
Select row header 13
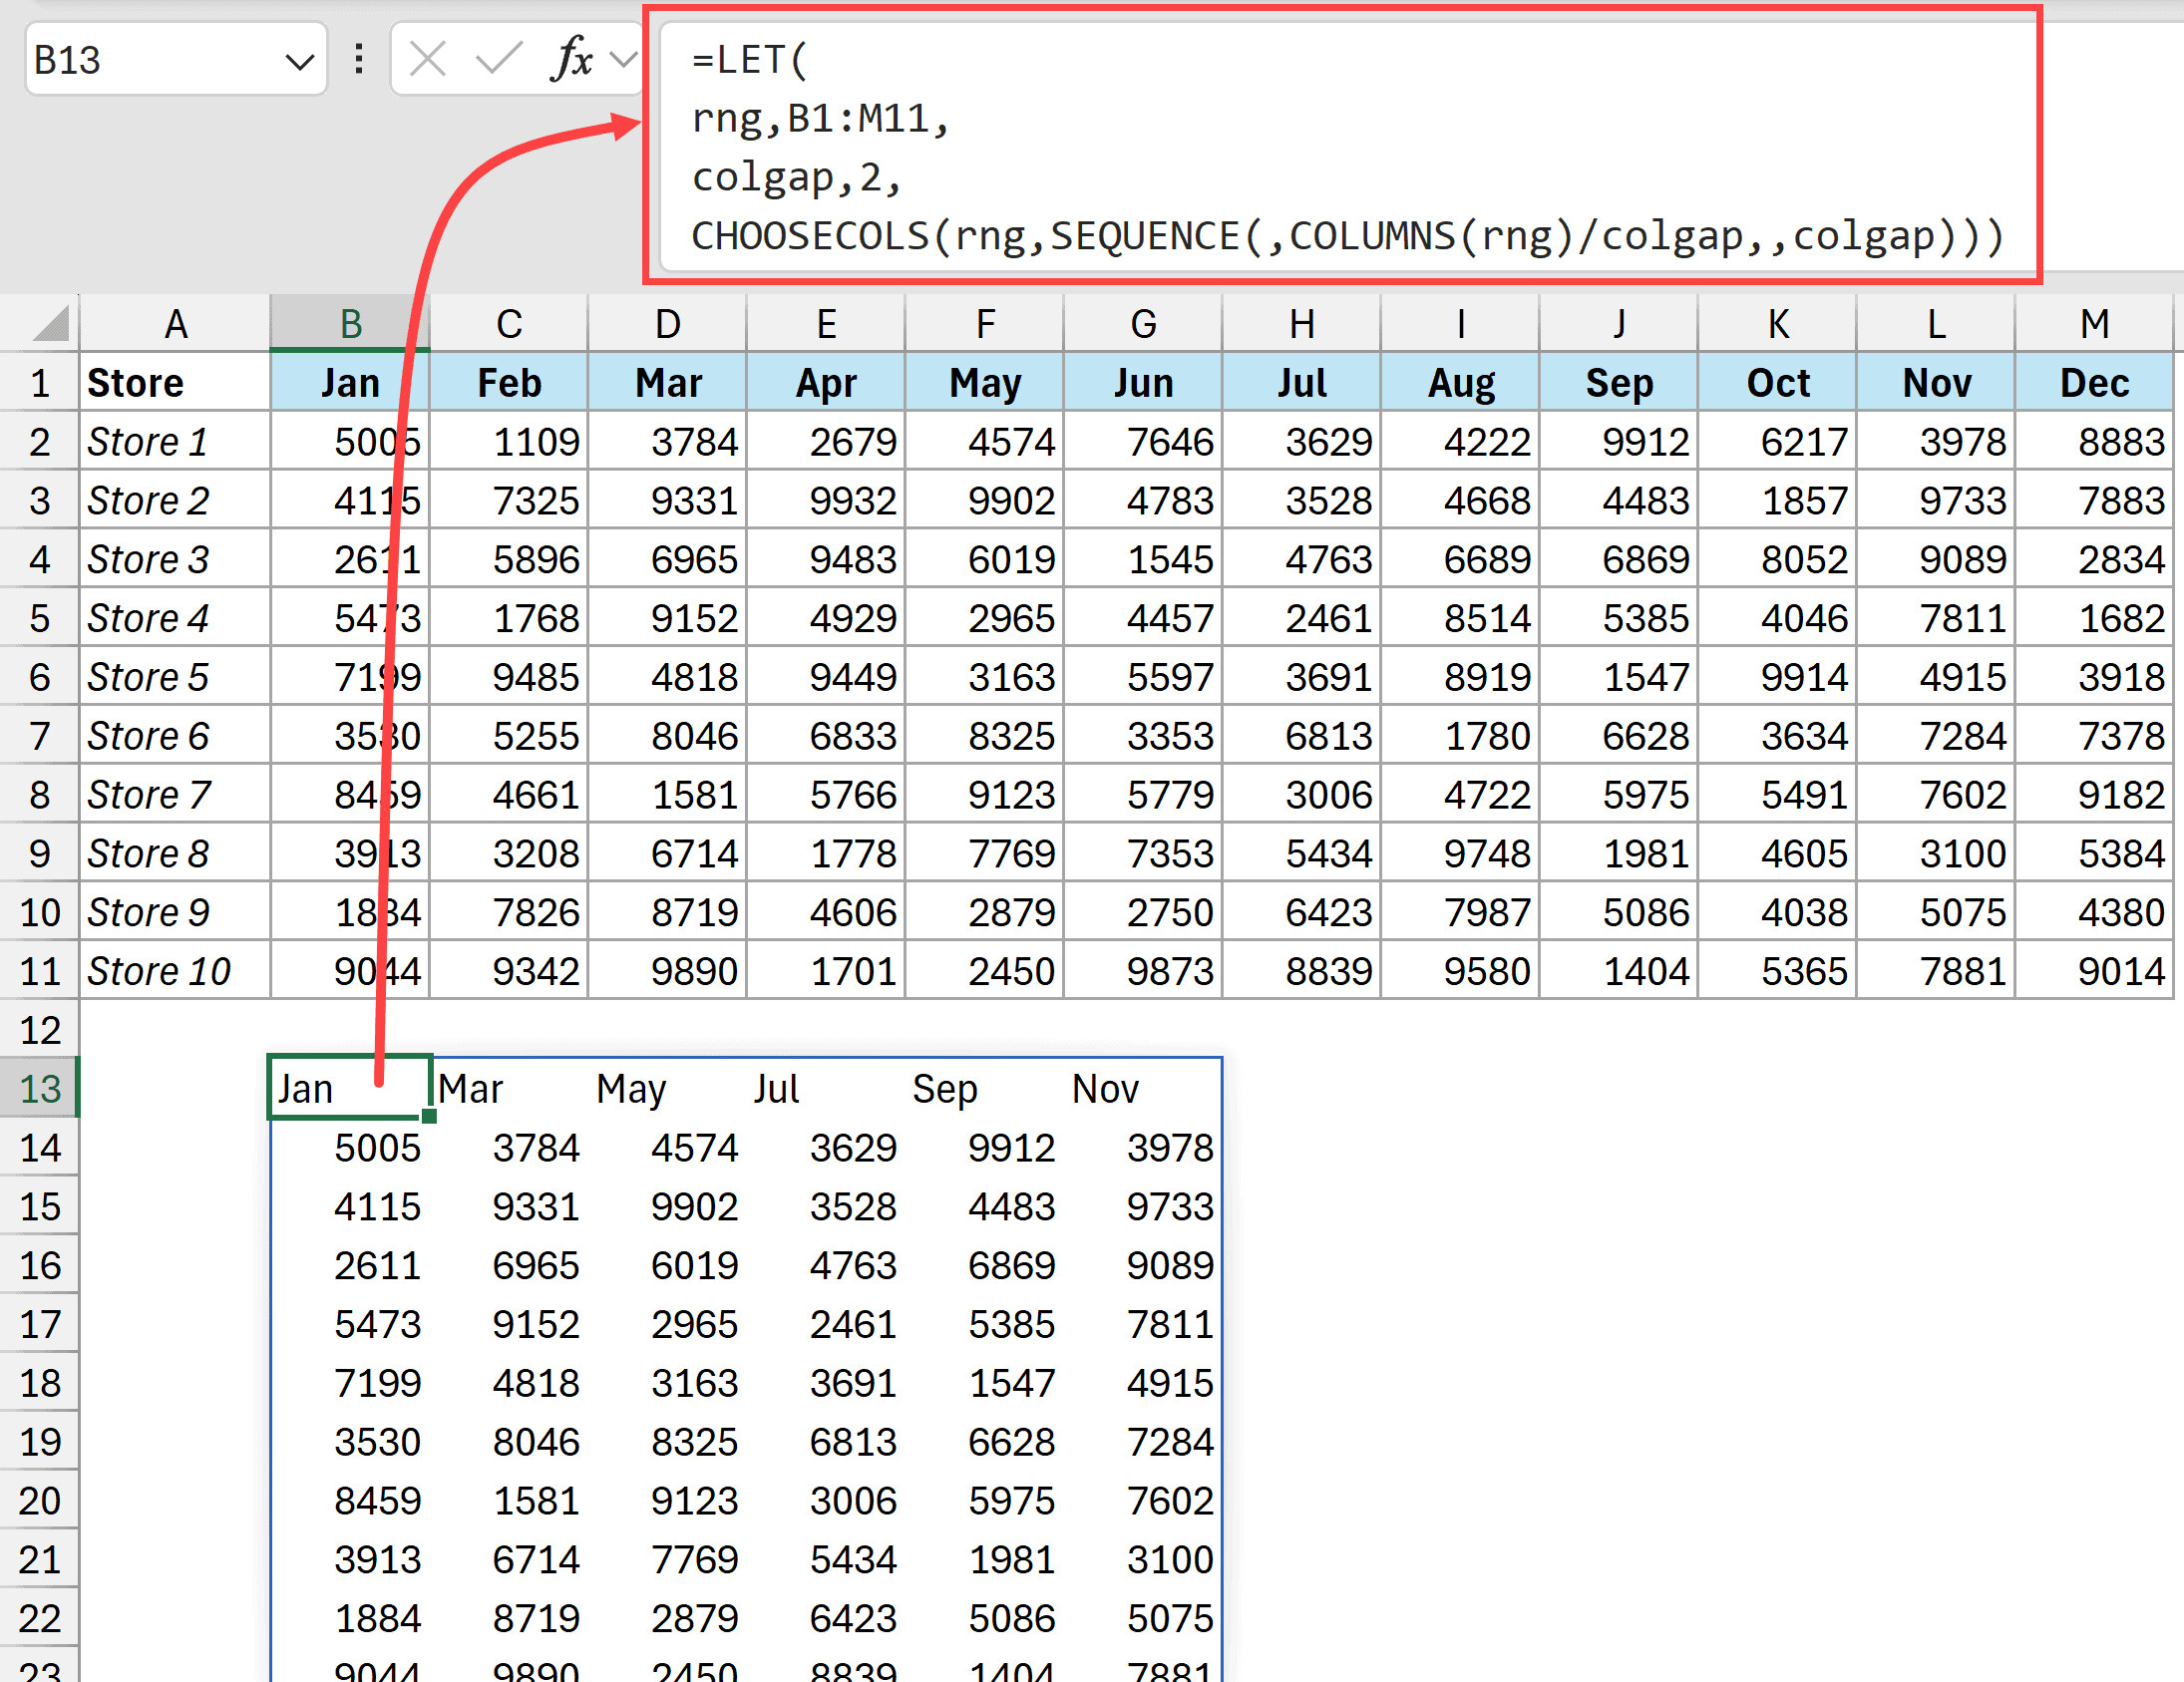pyautogui.click(x=39, y=1088)
